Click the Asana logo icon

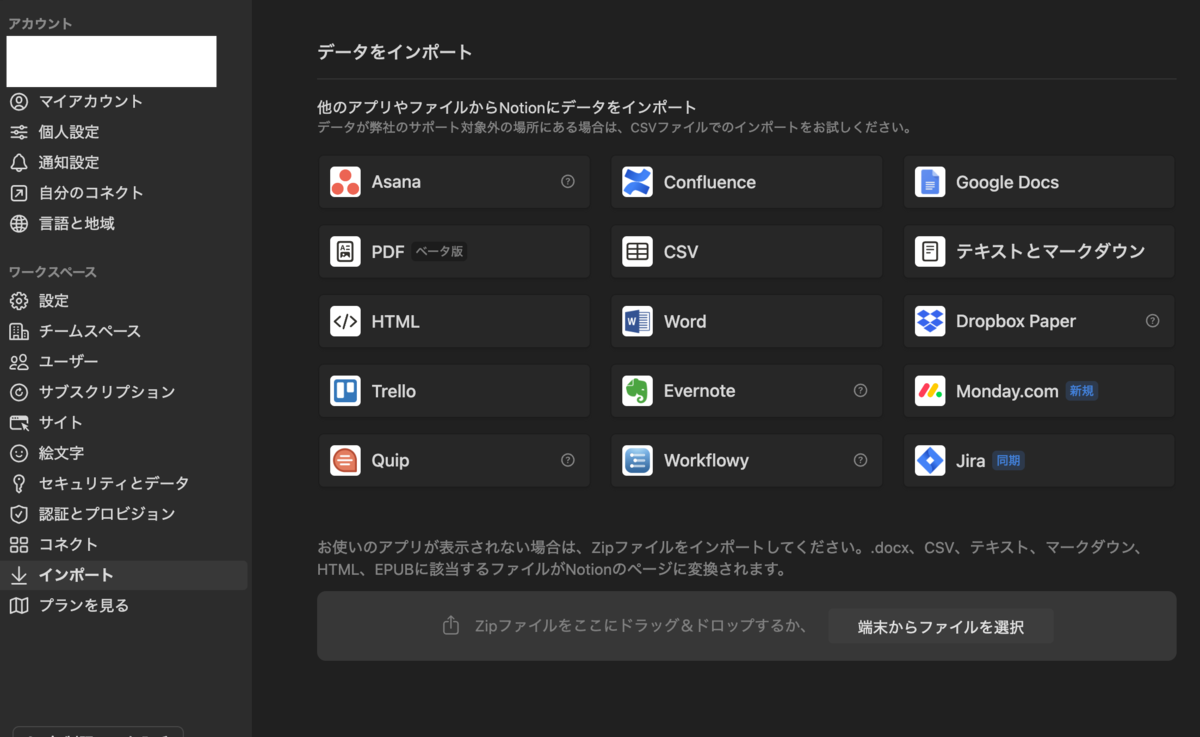(345, 182)
